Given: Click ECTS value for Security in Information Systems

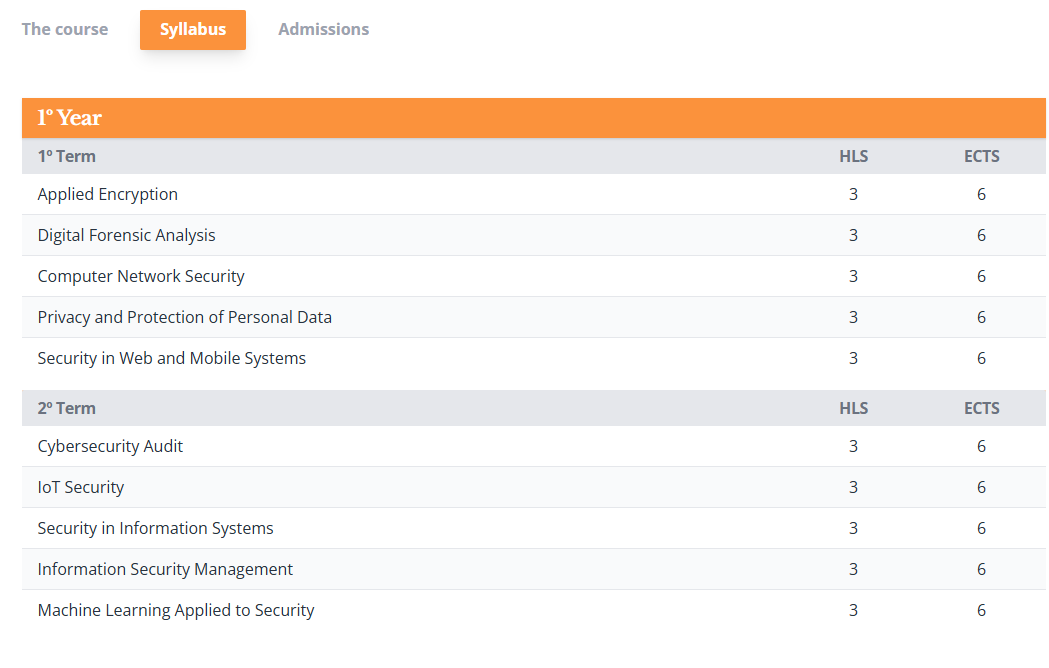Looking at the screenshot, I should point(981,528).
